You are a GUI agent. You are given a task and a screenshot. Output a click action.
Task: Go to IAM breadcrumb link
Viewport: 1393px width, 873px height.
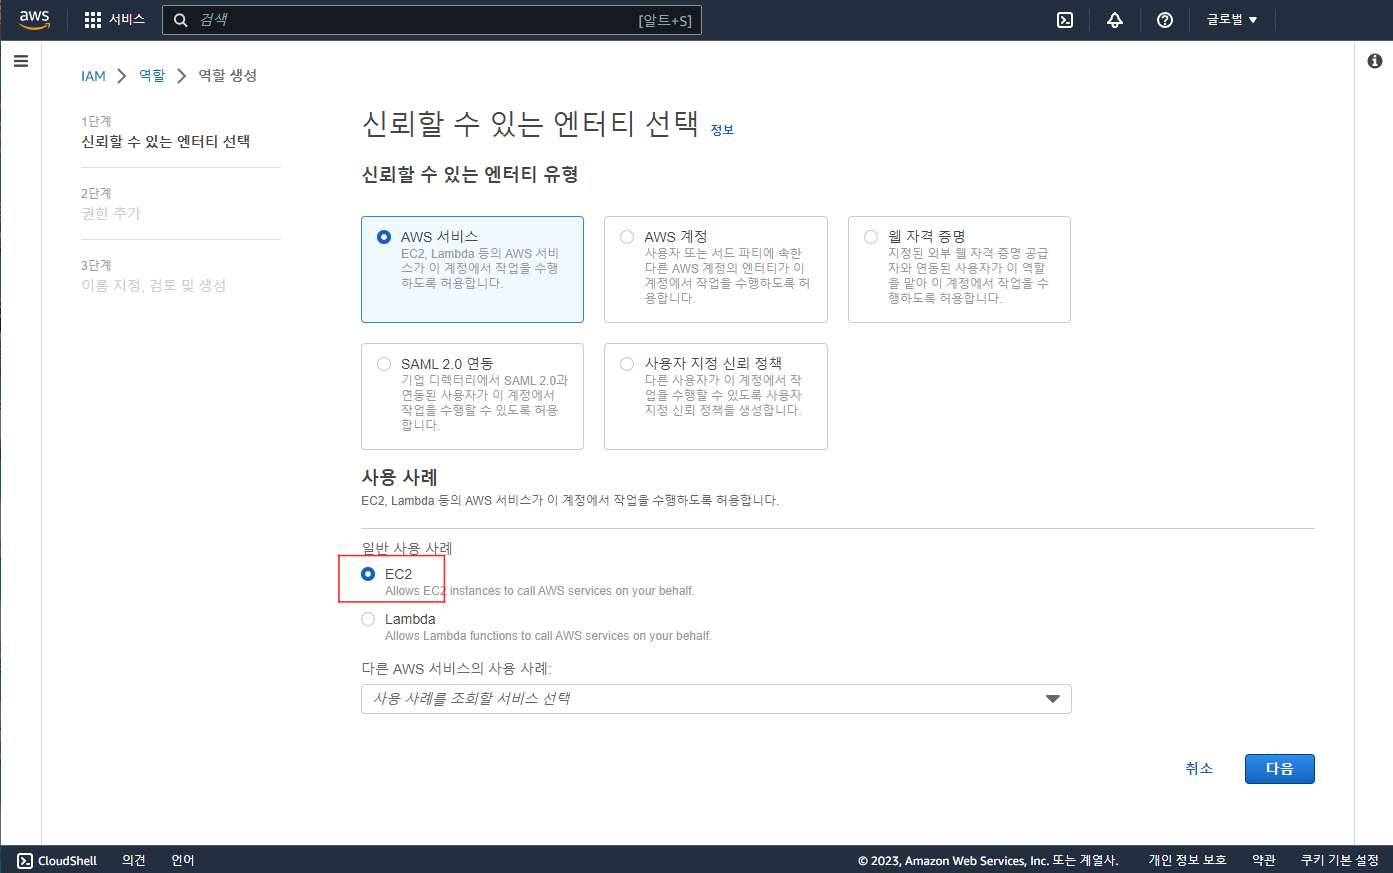click(93, 76)
